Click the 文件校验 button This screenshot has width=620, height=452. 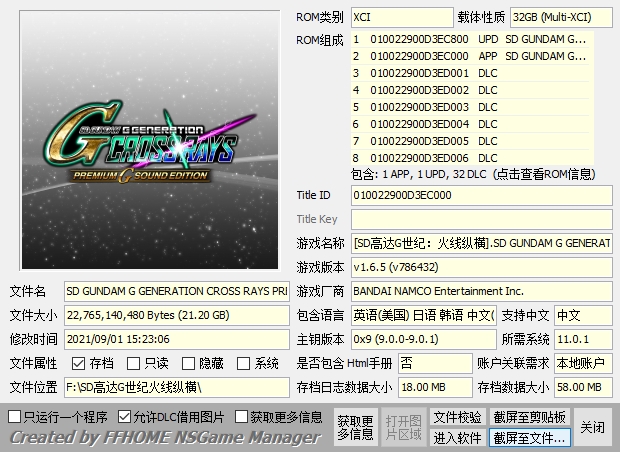457,417
